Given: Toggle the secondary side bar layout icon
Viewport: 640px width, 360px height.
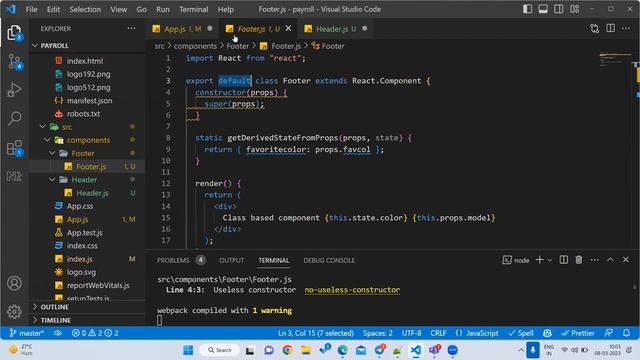Looking at the screenshot, I should 559,9.
